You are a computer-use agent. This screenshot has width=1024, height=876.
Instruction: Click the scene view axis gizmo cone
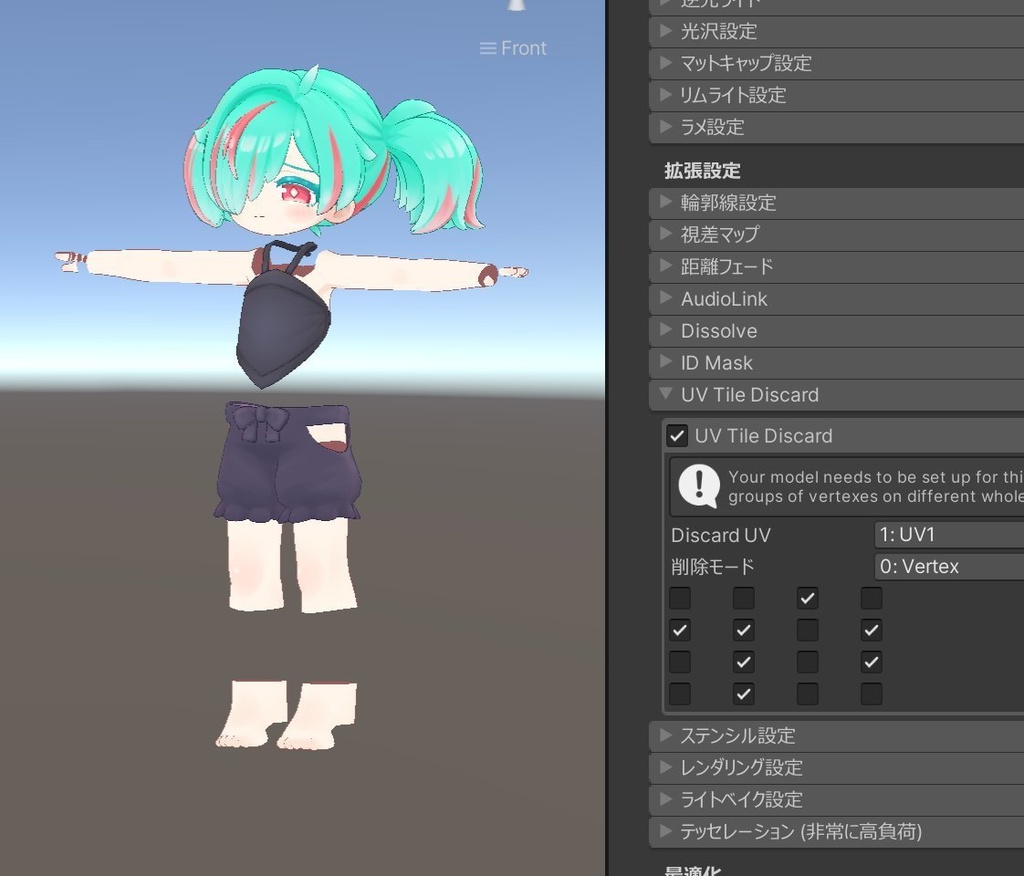click(x=515, y=6)
